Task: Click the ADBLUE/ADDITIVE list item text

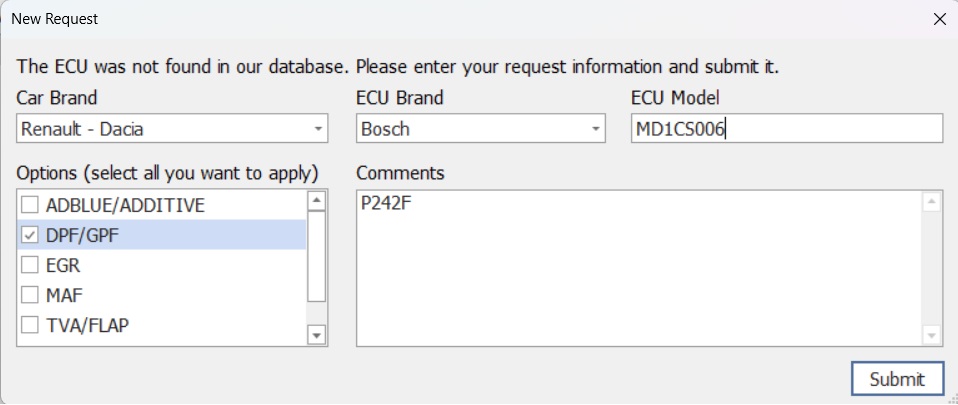Action: tap(125, 206)
